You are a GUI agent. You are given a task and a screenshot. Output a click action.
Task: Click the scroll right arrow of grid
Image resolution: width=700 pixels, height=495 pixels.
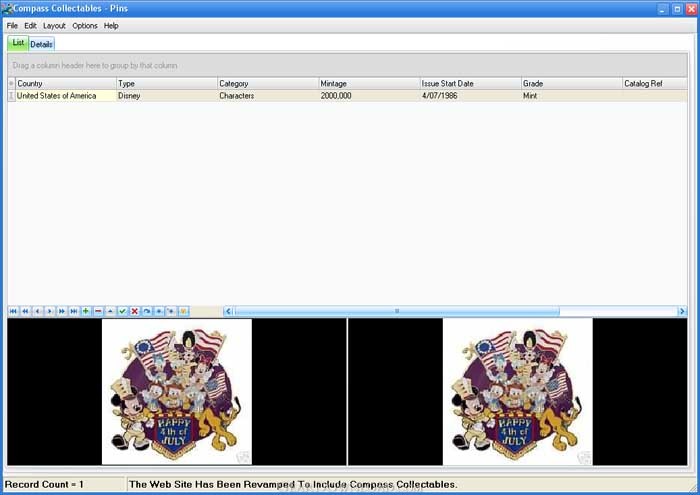pos(682,311)
